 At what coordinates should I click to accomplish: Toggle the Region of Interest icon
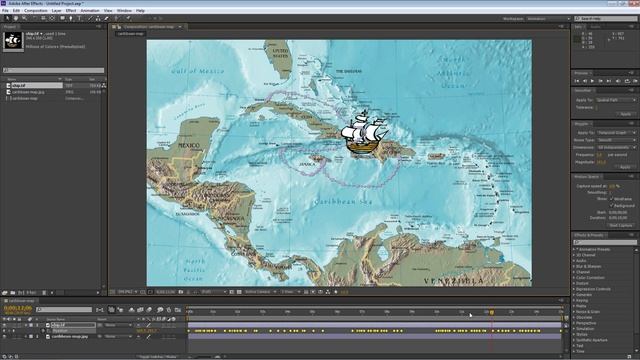coord(232,292)
